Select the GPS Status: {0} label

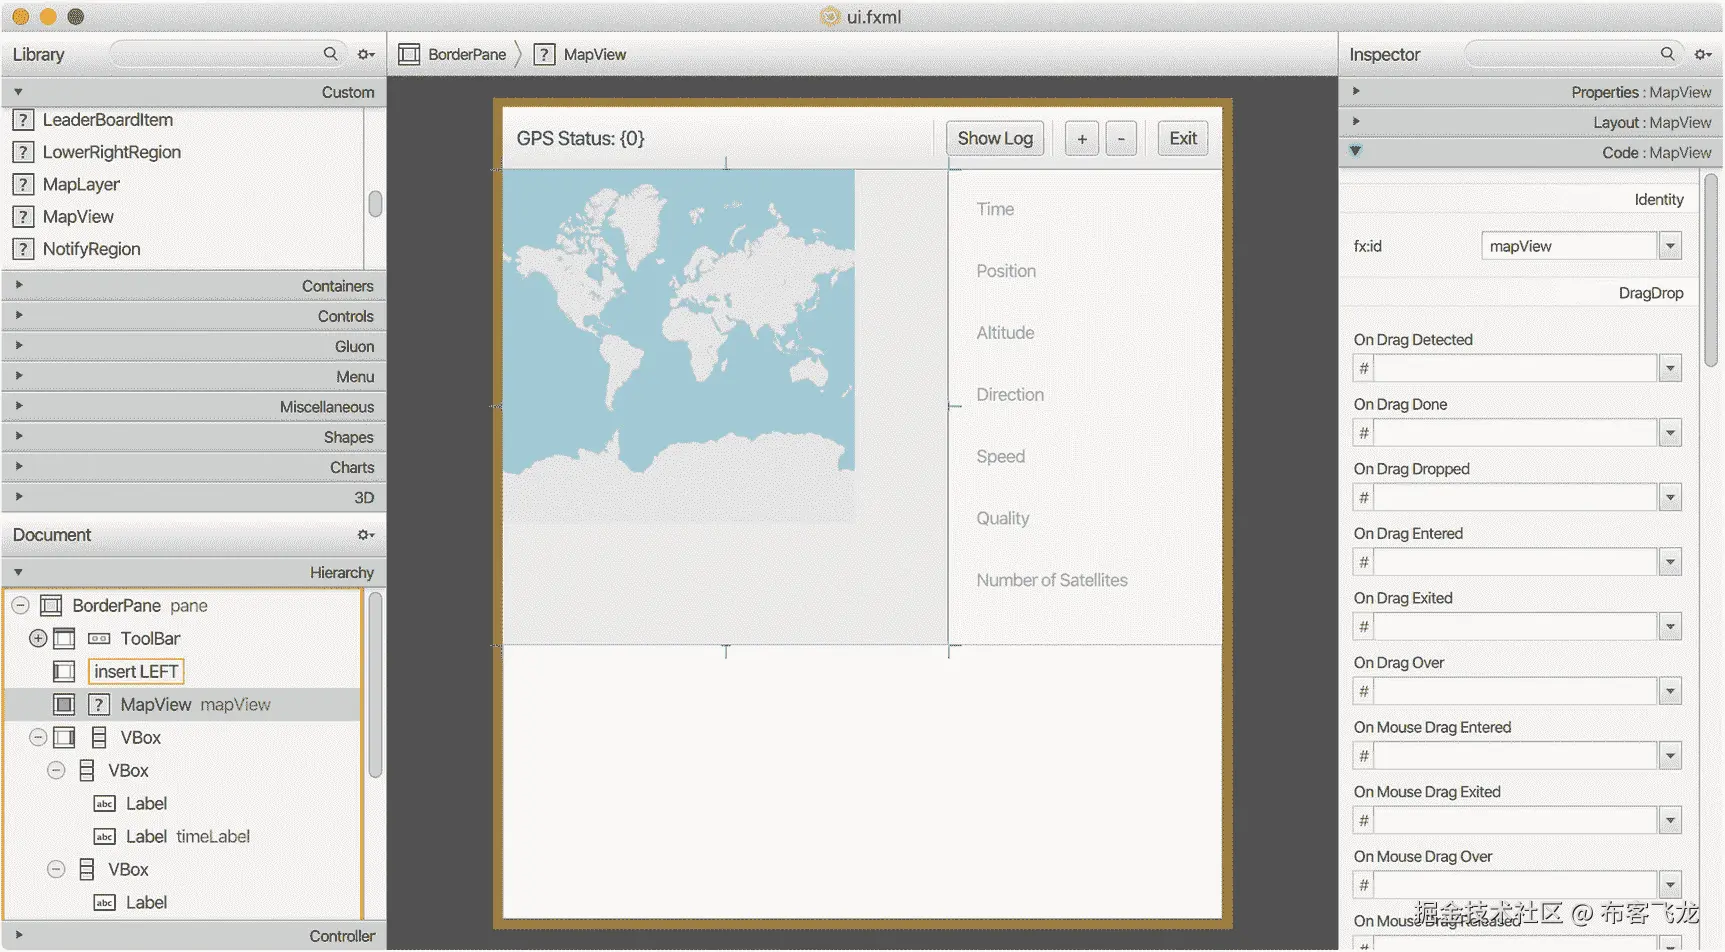point(580,138)
